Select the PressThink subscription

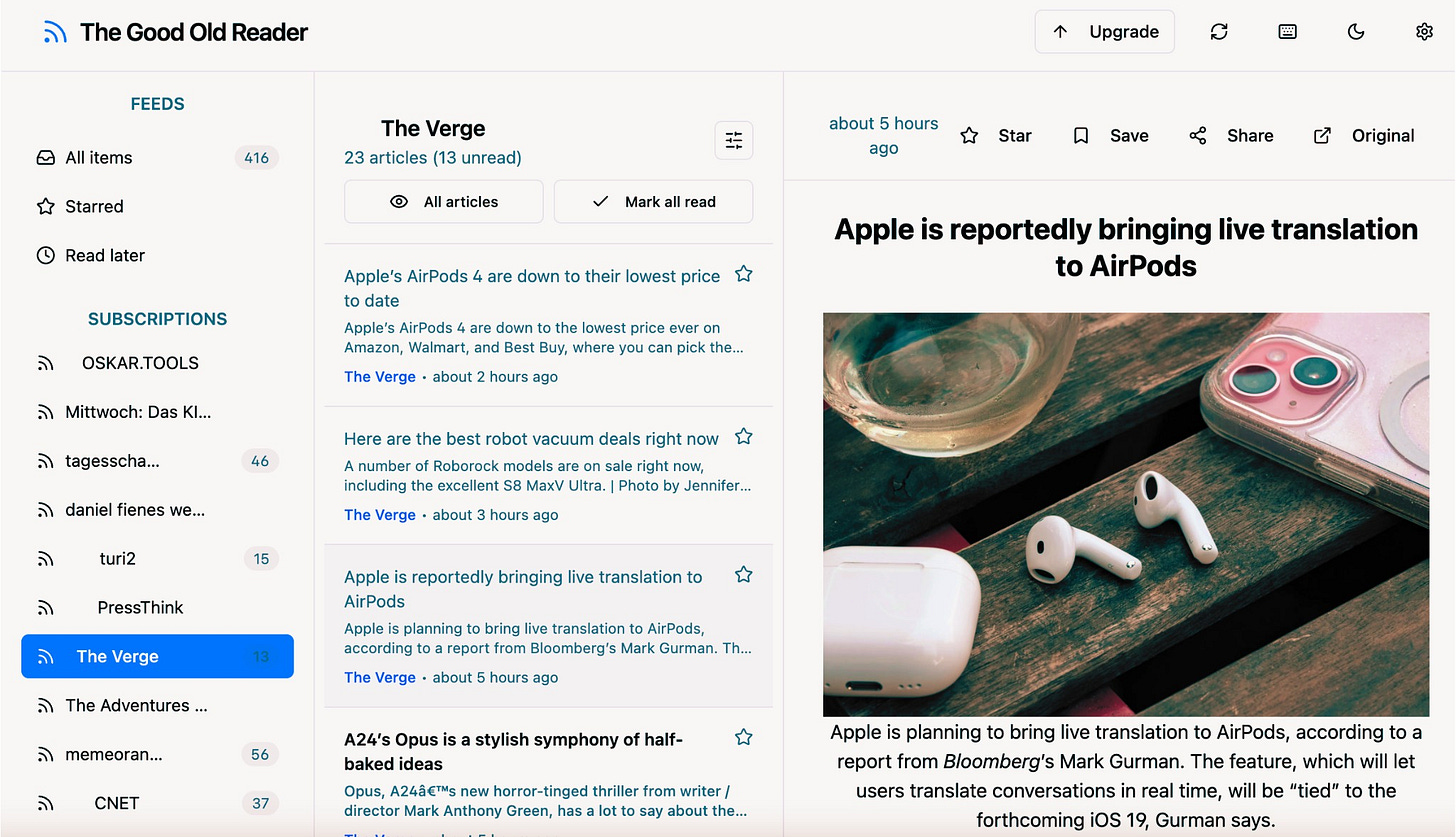click(157, 608)
